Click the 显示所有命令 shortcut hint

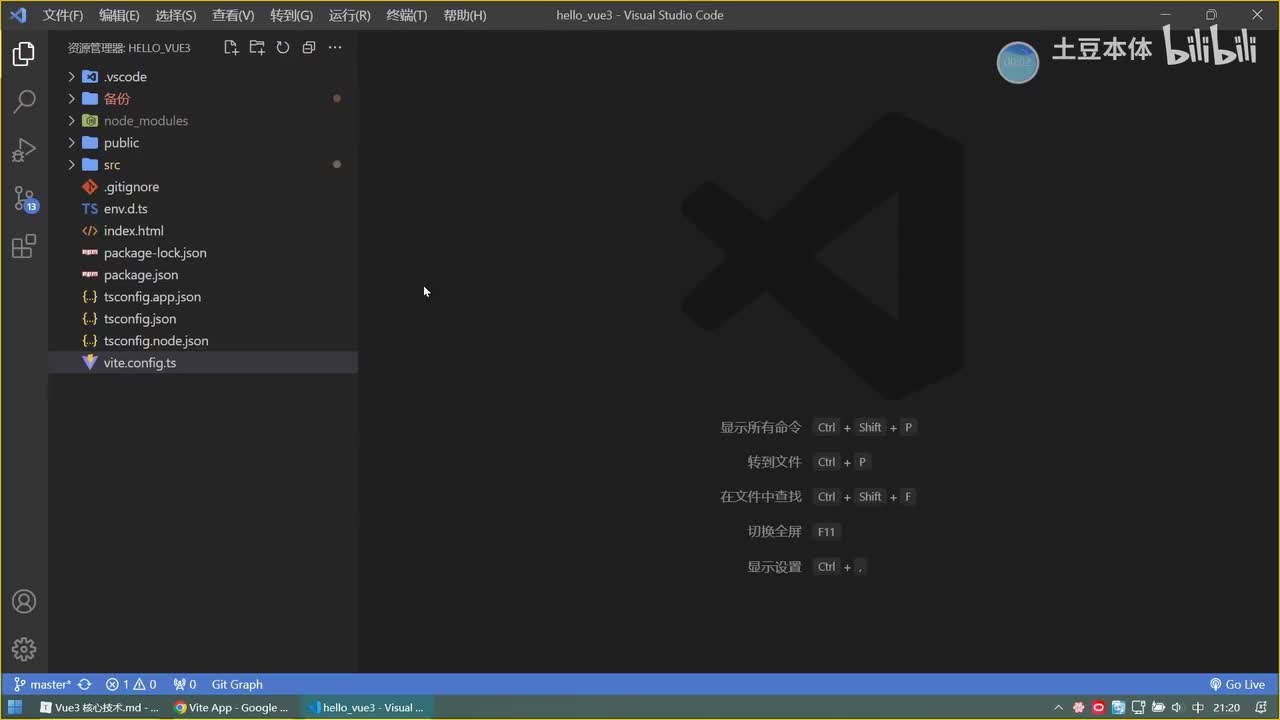coord(761,427)
